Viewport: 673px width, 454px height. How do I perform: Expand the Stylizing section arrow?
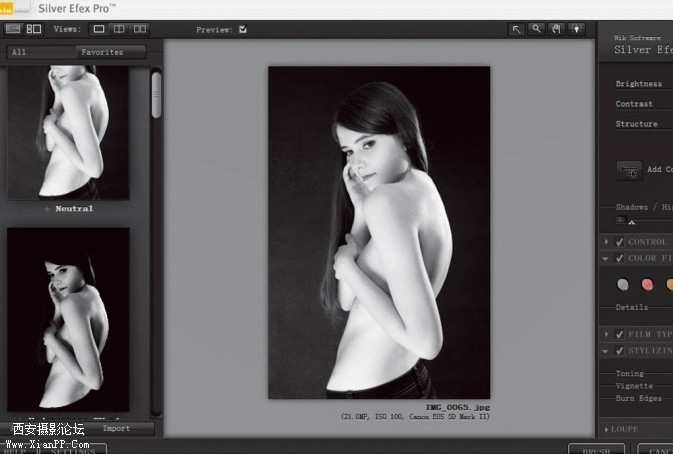point(606,351)
